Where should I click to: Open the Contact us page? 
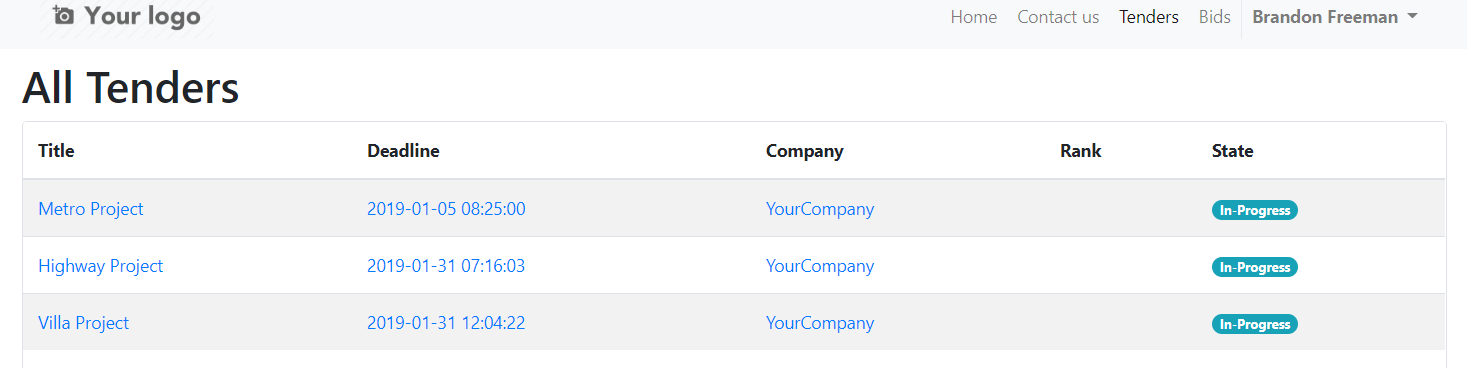1058,17
